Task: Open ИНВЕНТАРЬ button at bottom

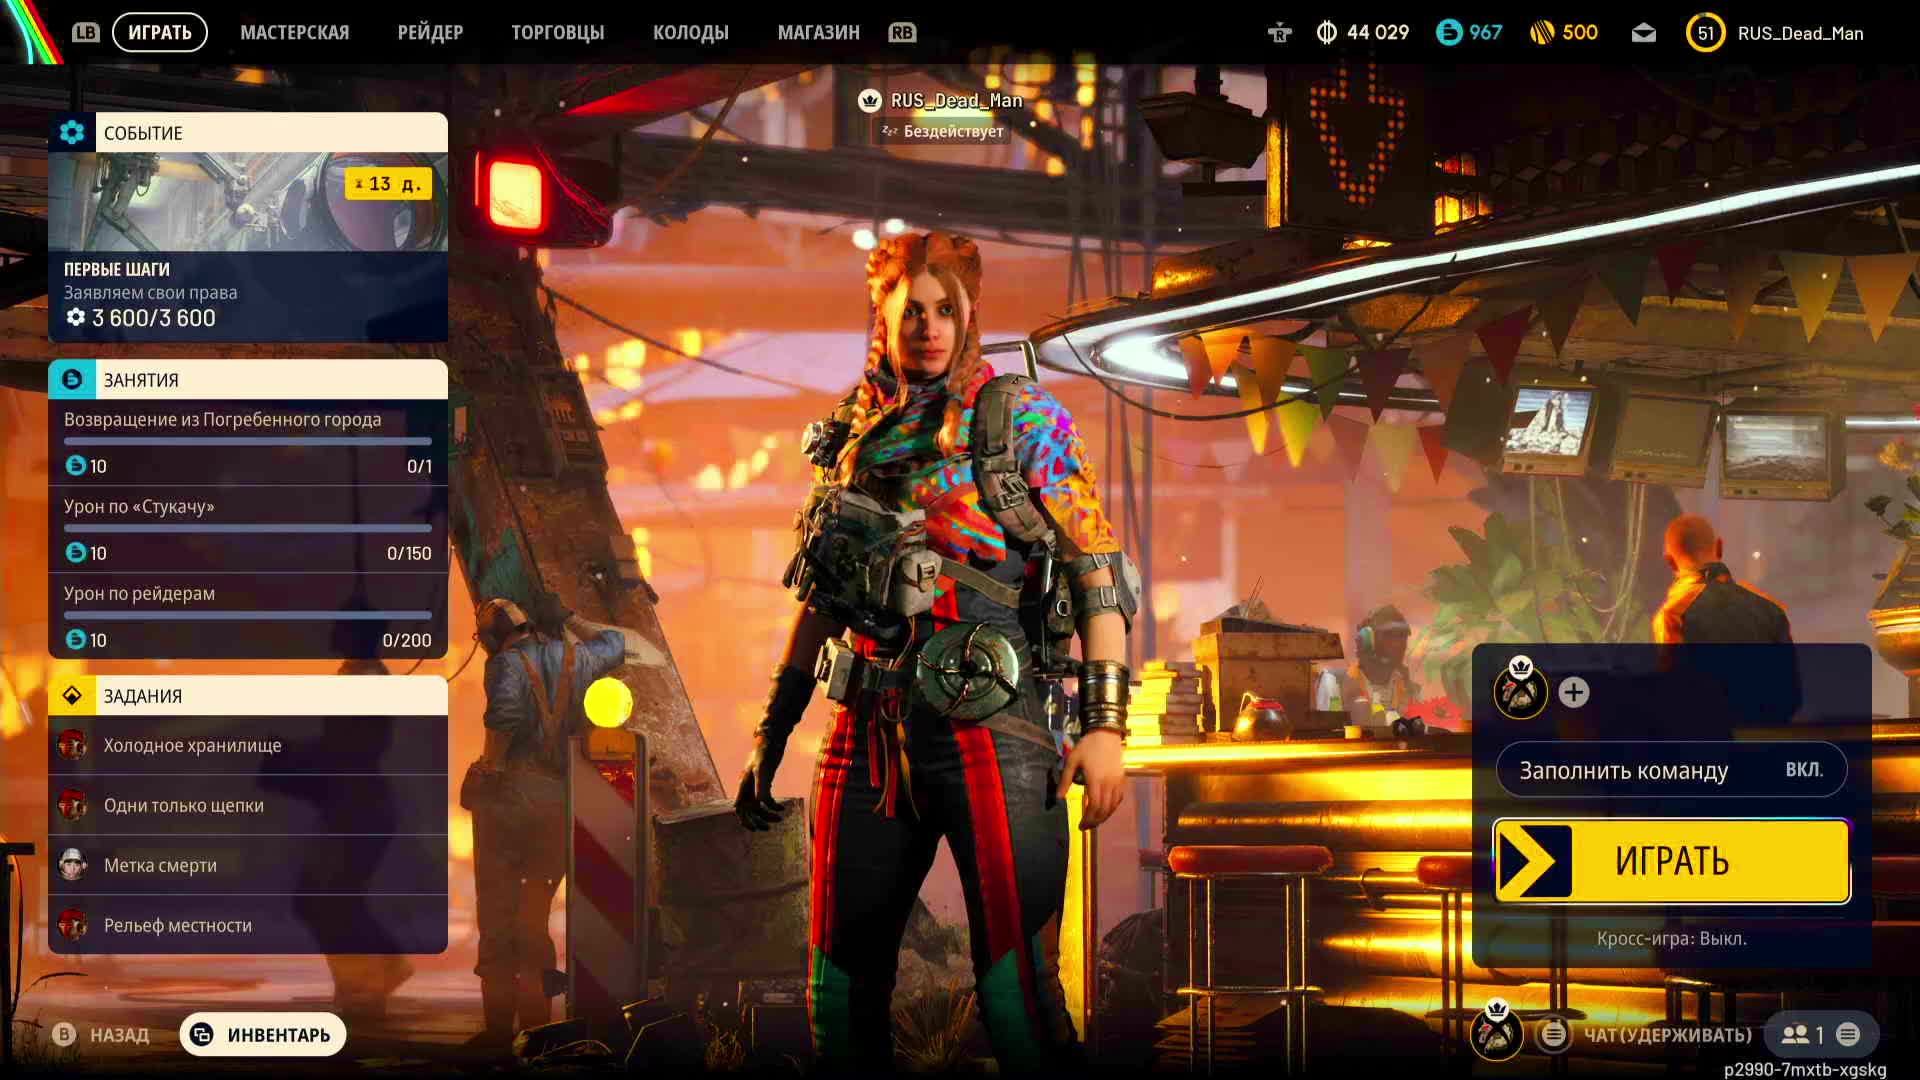Action: point(263,1035)
